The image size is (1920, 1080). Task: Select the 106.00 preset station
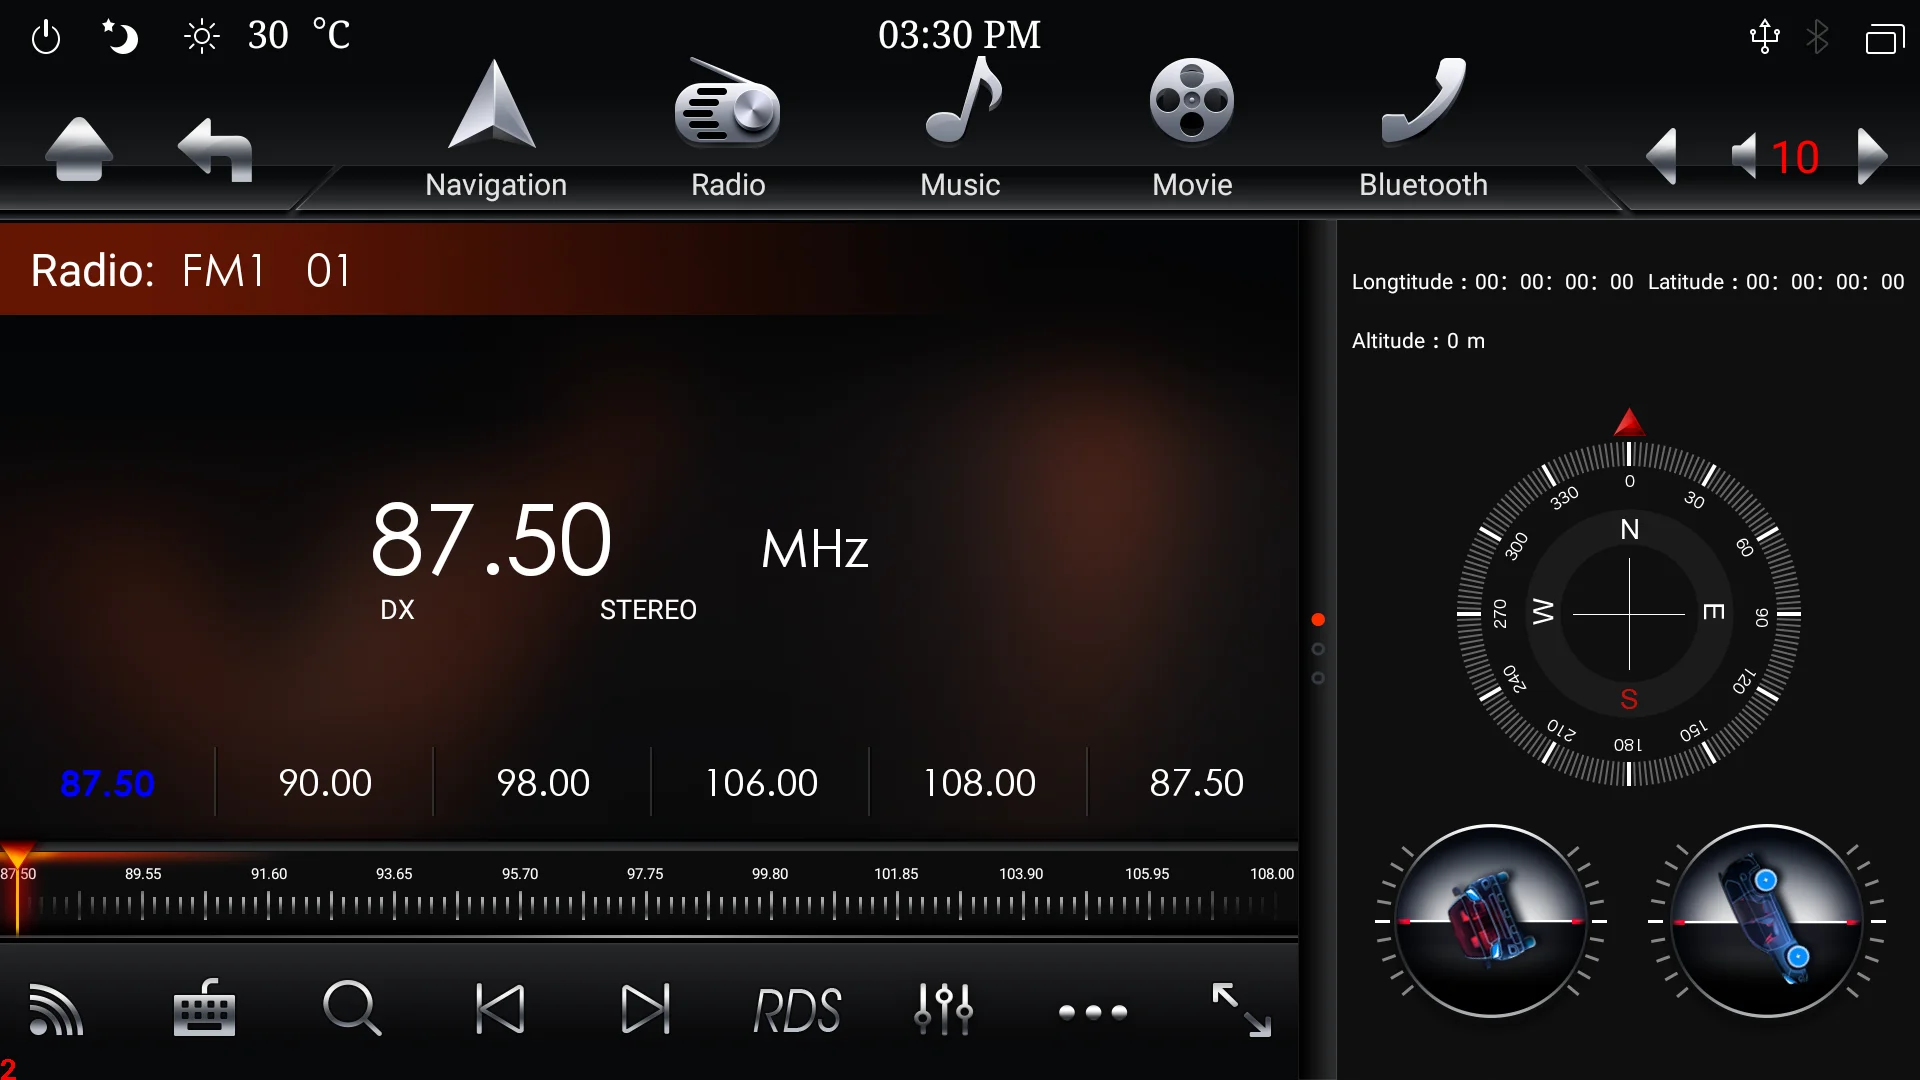[761, 783]
